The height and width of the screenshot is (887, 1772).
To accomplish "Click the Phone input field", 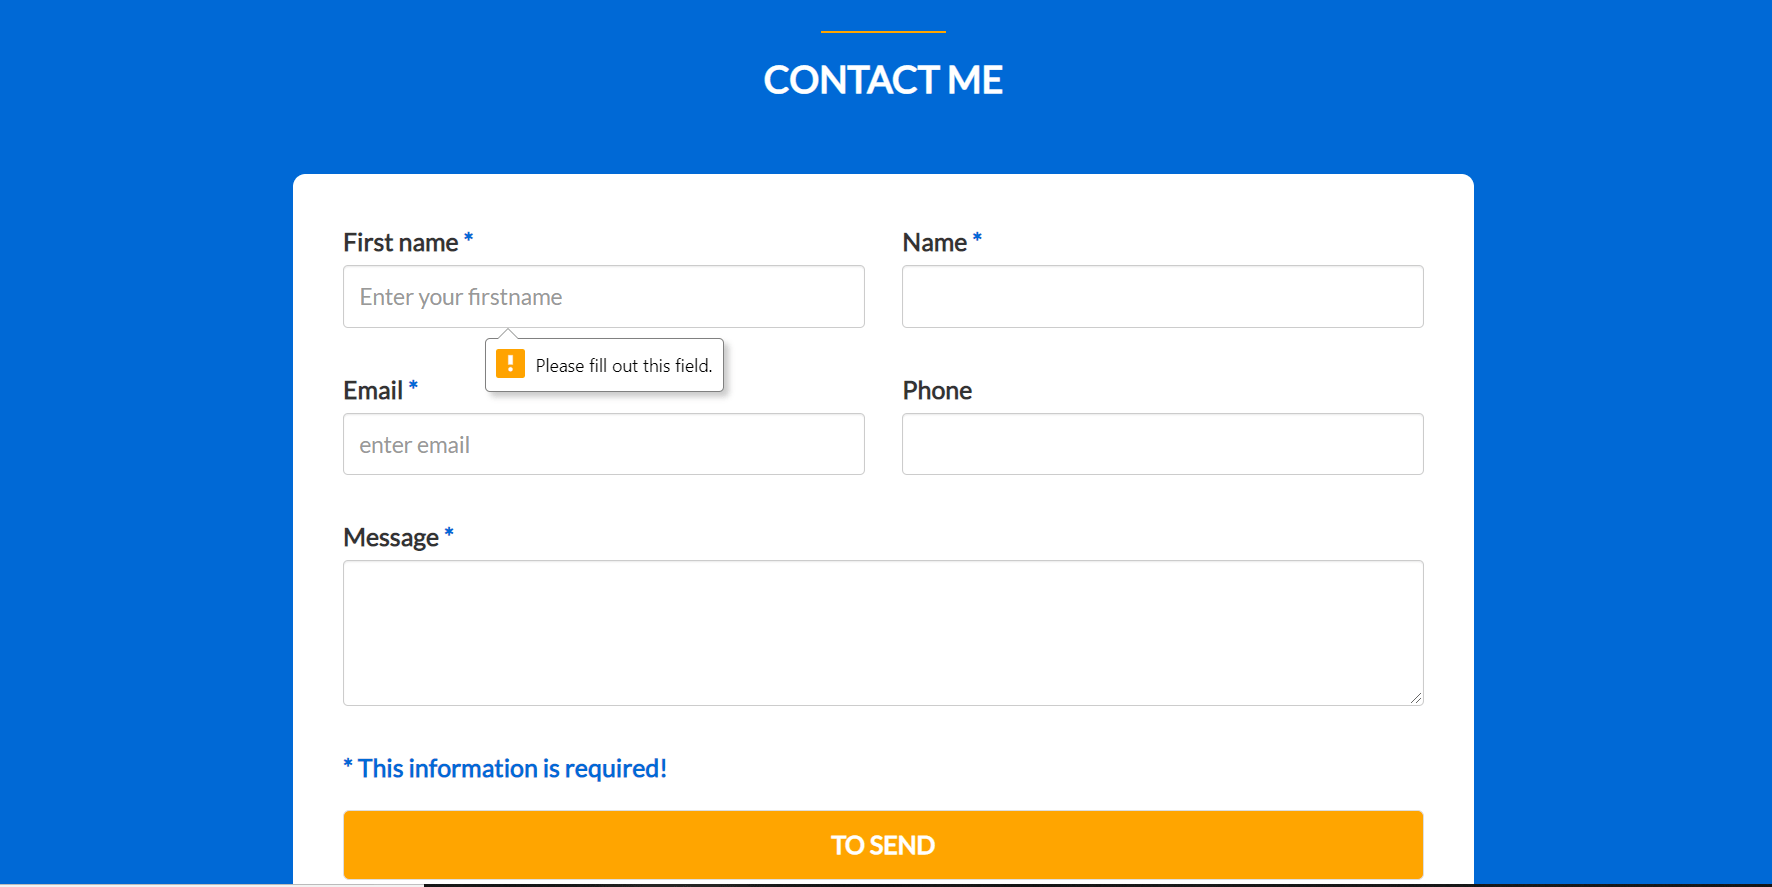I will tap(1162, 444).
